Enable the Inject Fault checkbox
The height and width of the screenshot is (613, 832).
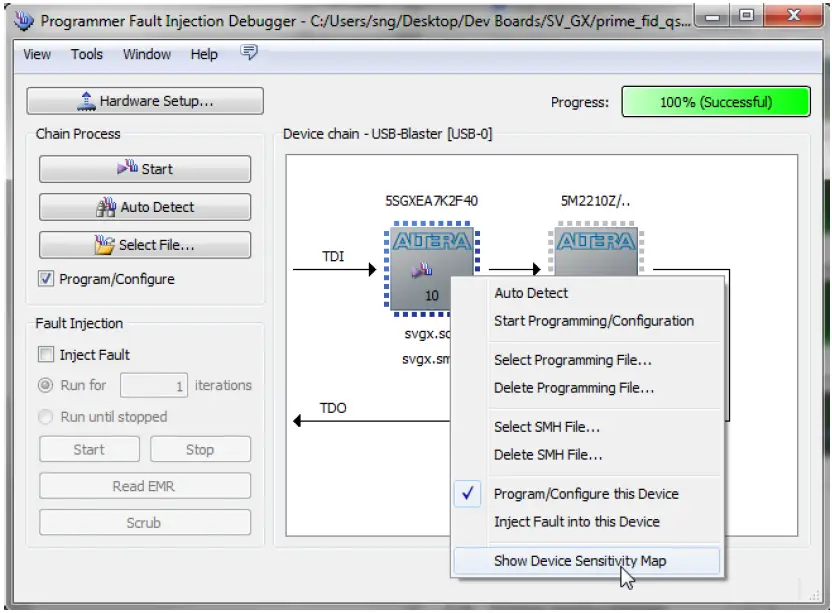tap(45, 355)
